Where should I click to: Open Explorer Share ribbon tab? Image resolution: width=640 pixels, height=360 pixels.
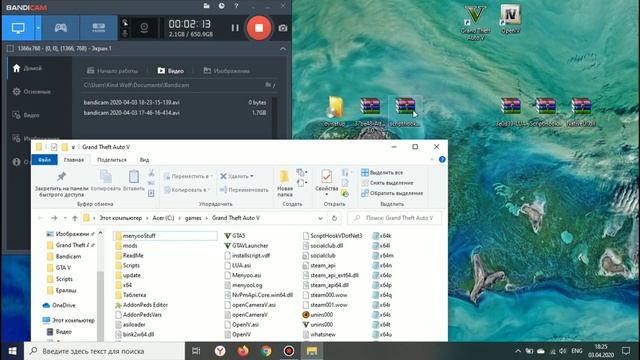click(x=112, y=160)
